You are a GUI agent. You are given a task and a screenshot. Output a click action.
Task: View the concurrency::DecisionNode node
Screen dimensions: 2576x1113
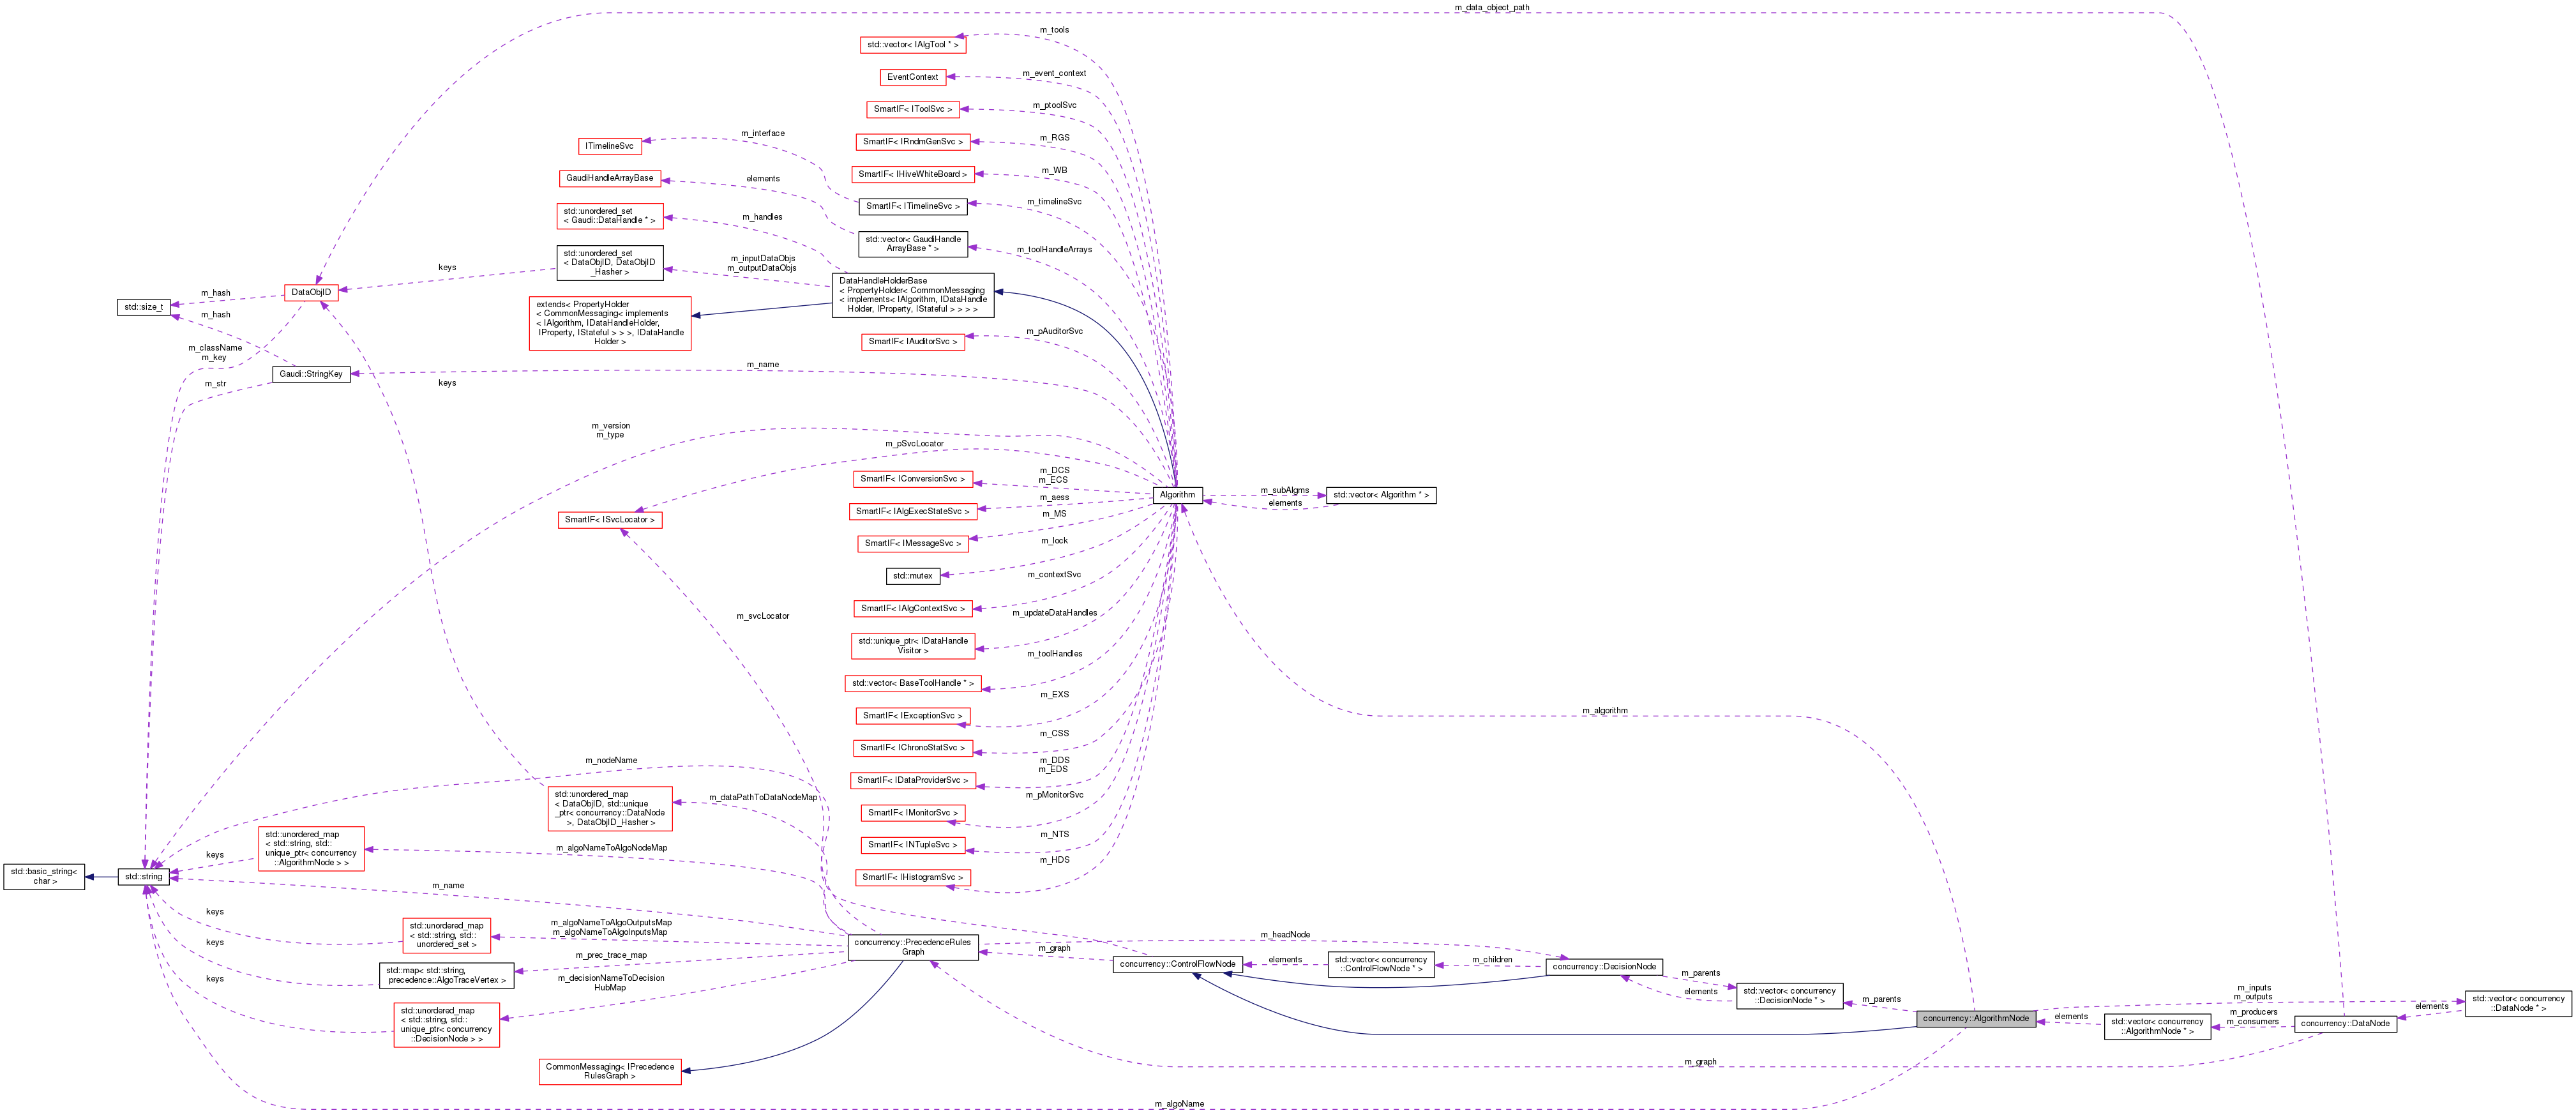[1604, 966]
